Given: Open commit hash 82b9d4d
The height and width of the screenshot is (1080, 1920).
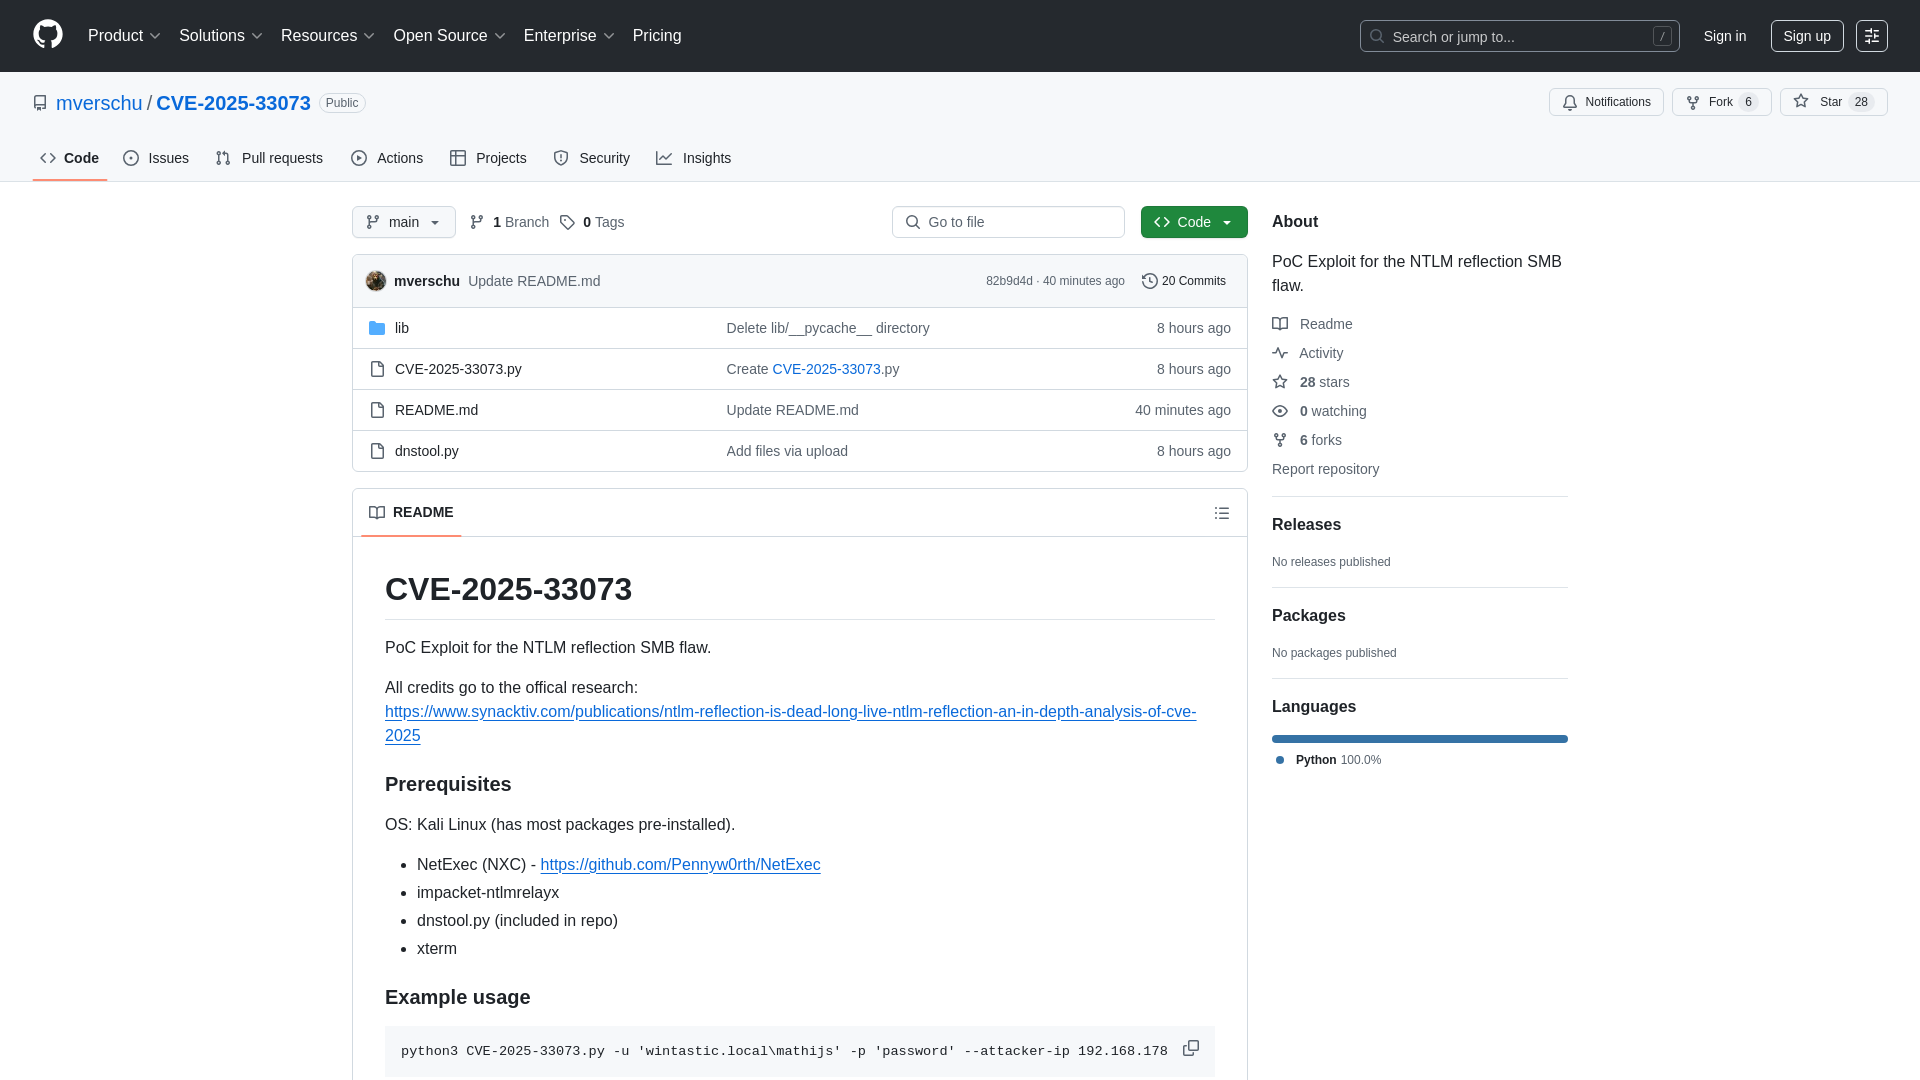Looking at the screenshot, I should pos(1009,281).
